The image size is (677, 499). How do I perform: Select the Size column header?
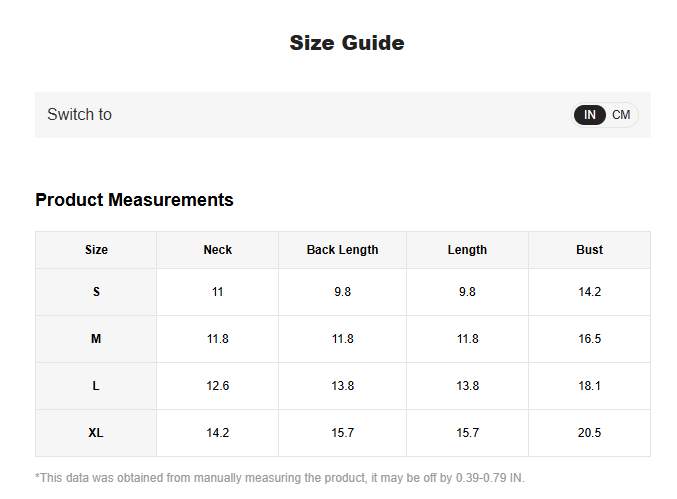(x=96, y=250)
